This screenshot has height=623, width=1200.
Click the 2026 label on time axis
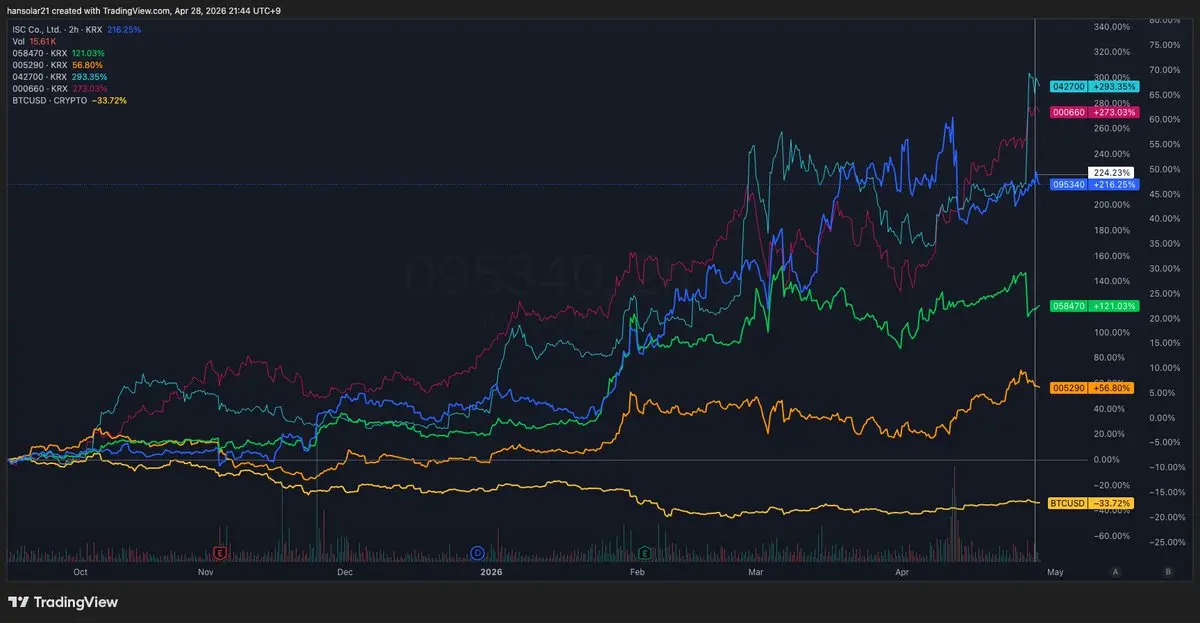[491, 573]
